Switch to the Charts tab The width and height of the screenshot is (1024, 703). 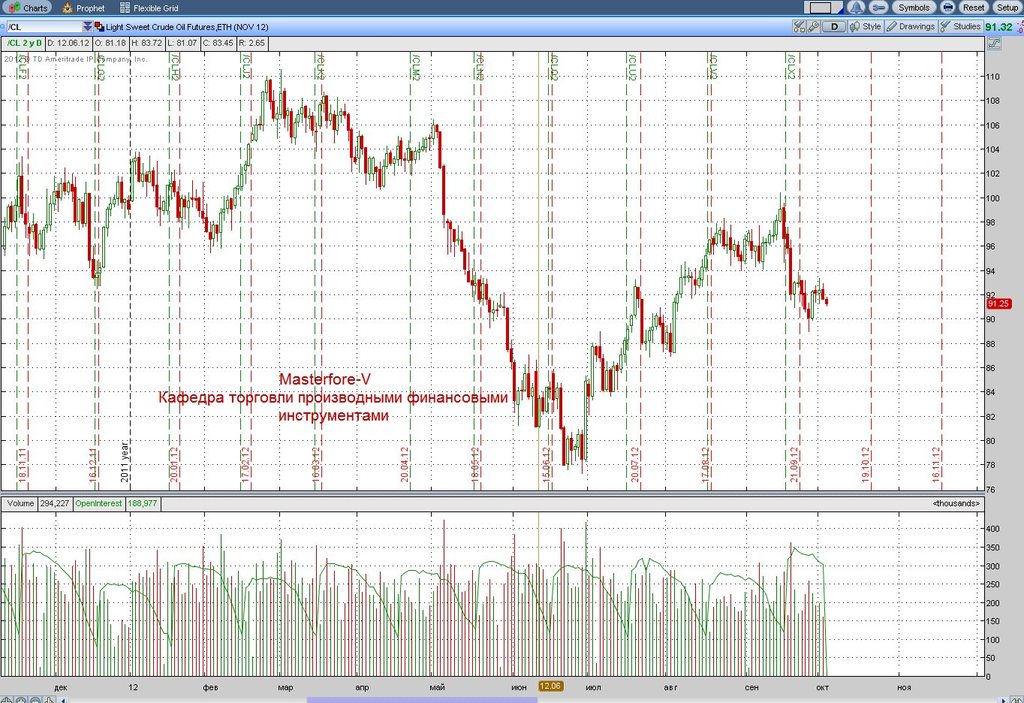point(28,8)
